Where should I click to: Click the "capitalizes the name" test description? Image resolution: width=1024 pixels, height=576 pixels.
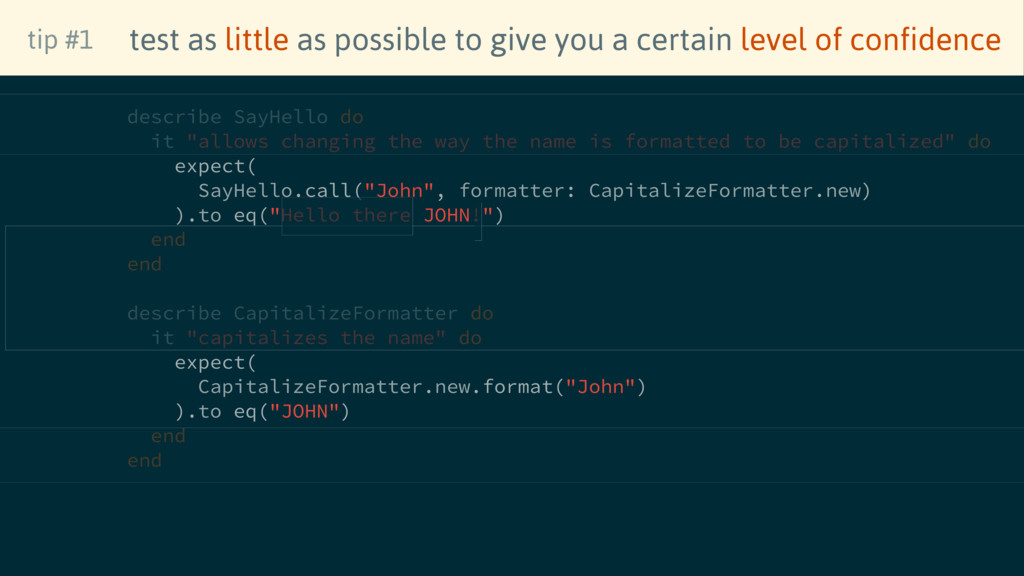click(316, 338)
